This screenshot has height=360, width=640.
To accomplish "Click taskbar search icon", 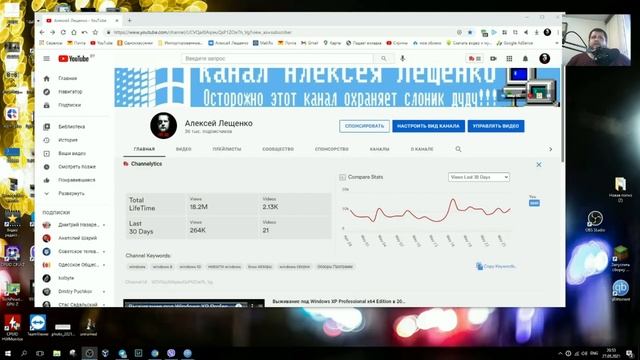I will [24, 353].
